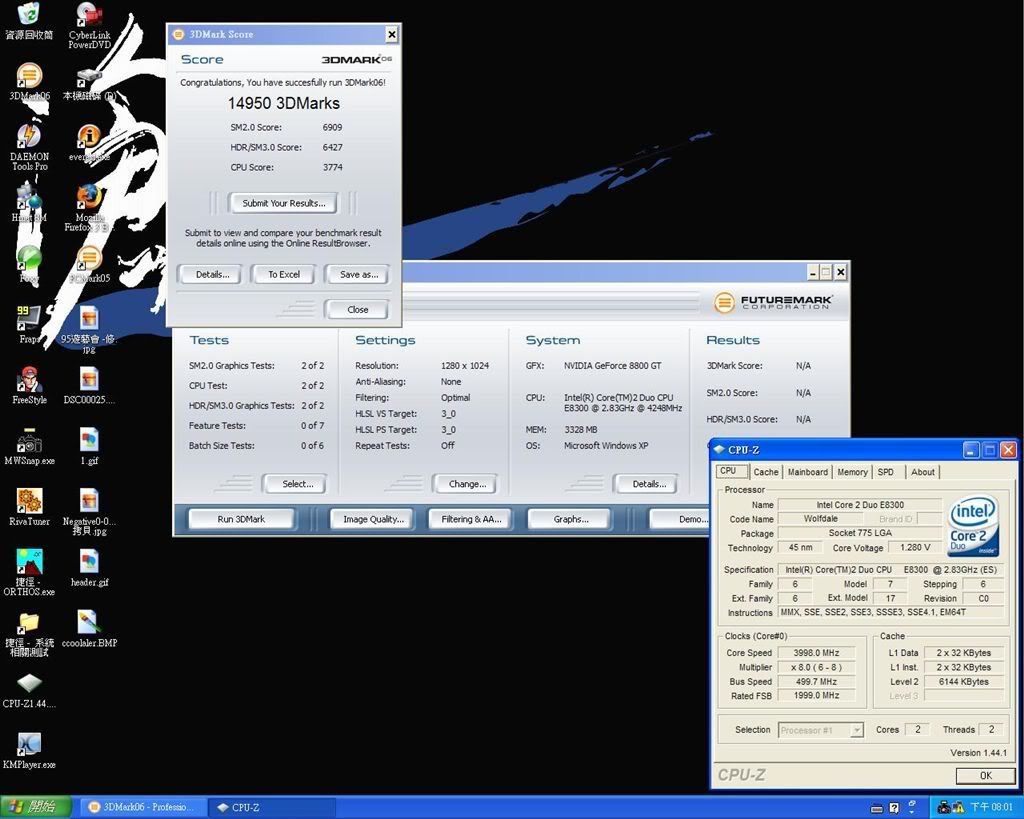Switch to Memory tab in CPU-Z
The image size is (1024, 819).
[852, 472]
